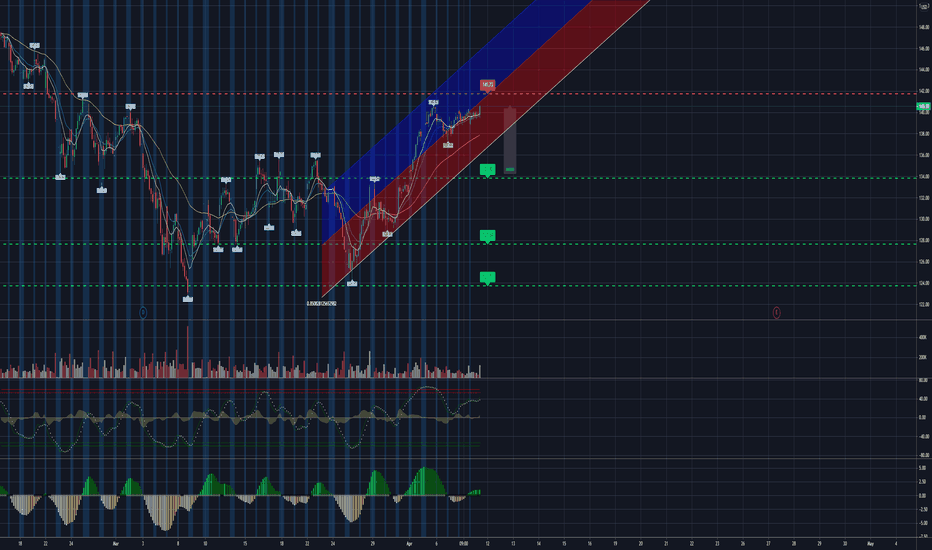Select the green dashed line at 134.00
932x550 pixels.
pos(458,178)
